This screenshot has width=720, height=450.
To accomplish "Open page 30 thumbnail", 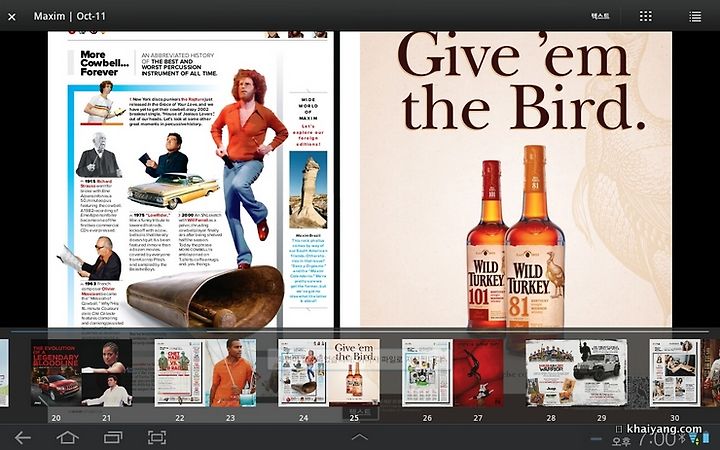I will 675,373.
